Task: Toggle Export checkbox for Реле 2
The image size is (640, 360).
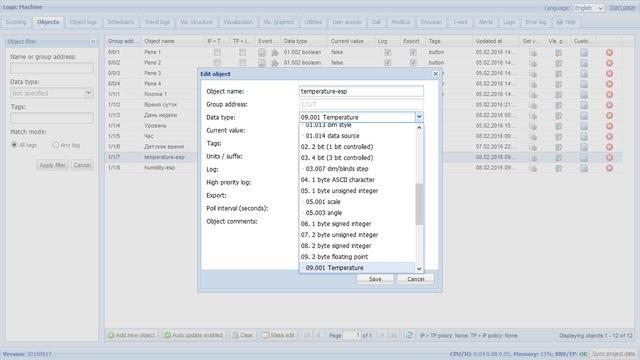Action: pyautogui.click(x=413, y=63)
